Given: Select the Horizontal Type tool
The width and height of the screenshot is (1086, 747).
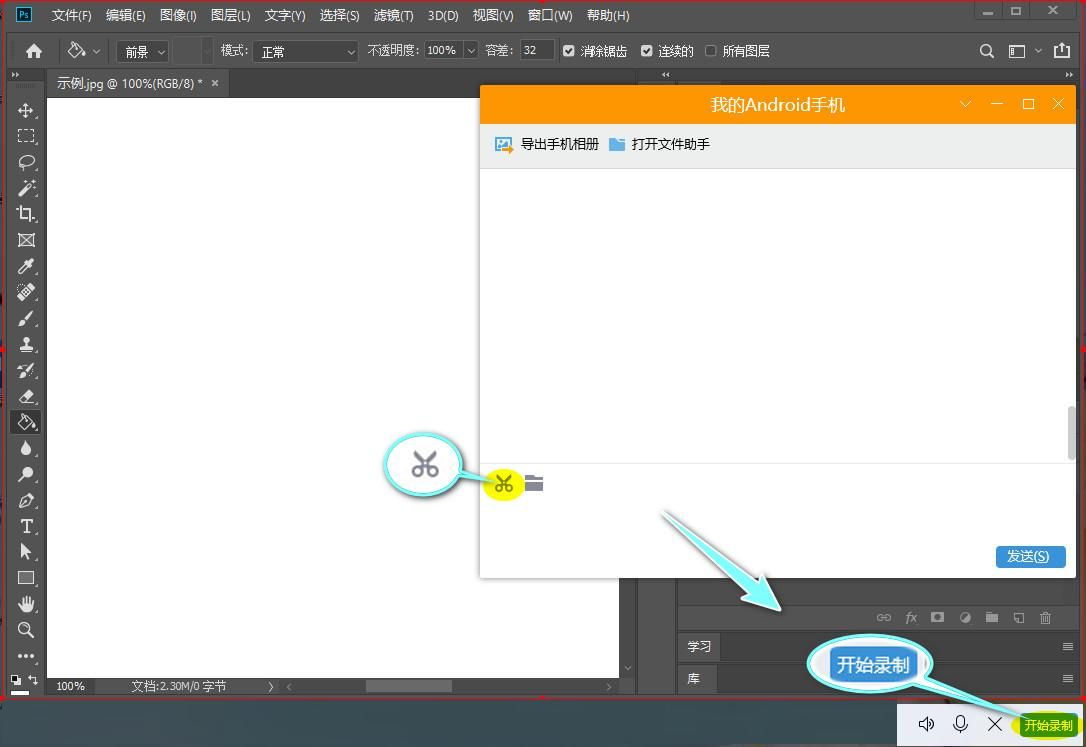Looking at the screenshot, I should click(26, 526).
